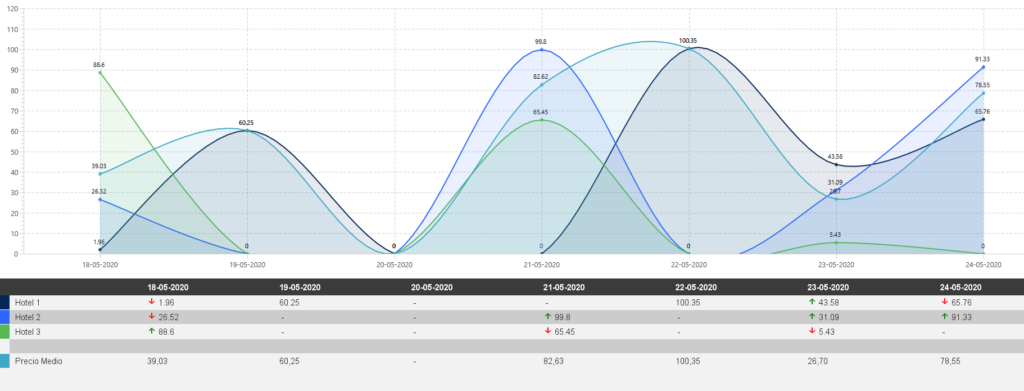Click the 78.55 data point on the chart
This screenshot has height=391, width=1024.
pos(983,93)
